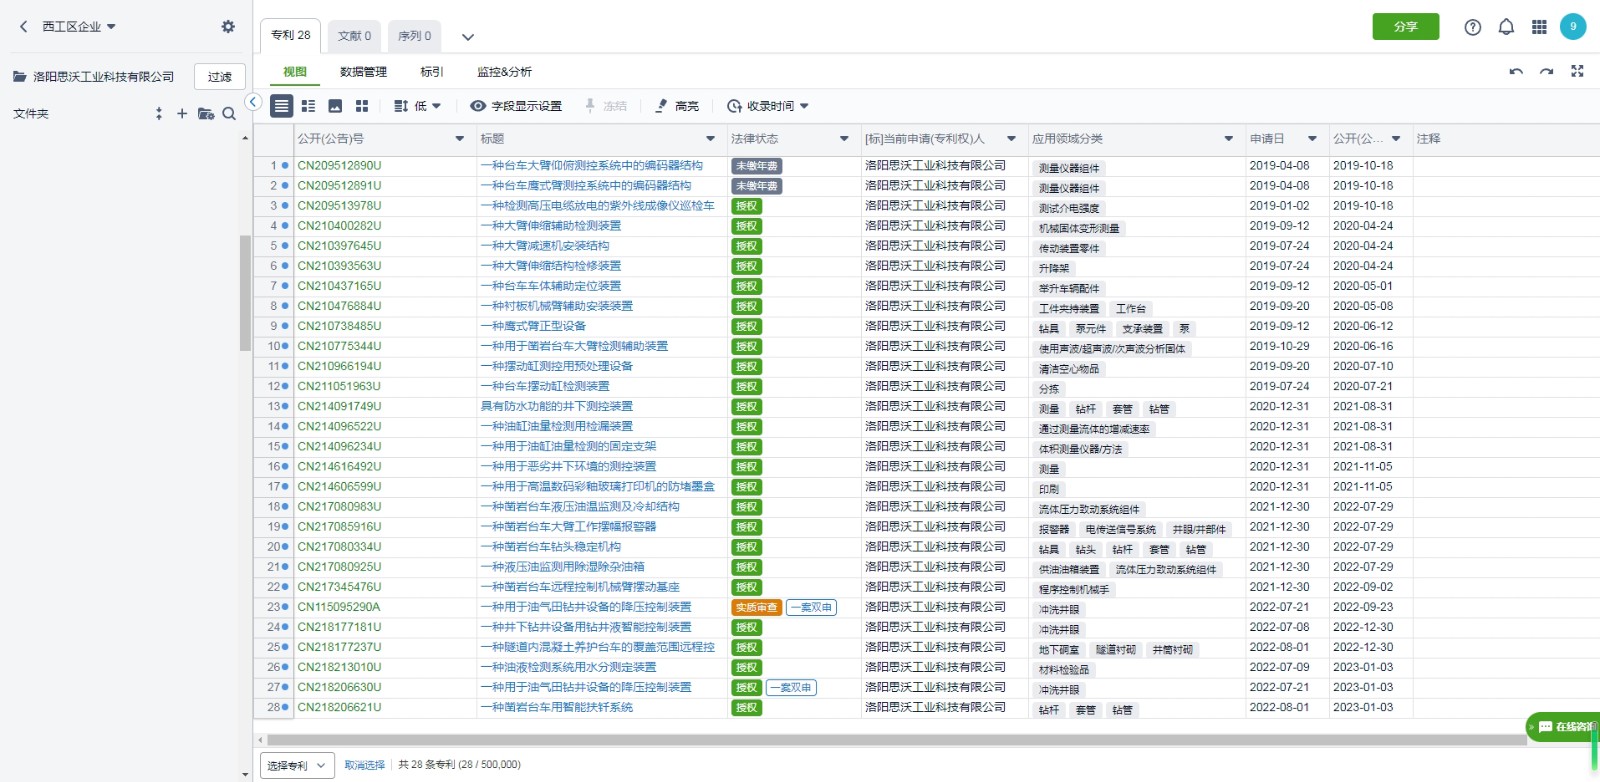Screen dimensions: 1600x782
Task: Switch to the 序列 0 tab
Action: point(414,36)
